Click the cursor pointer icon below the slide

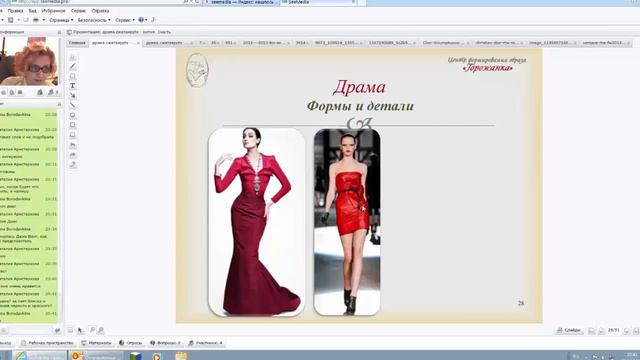(80, 330)
